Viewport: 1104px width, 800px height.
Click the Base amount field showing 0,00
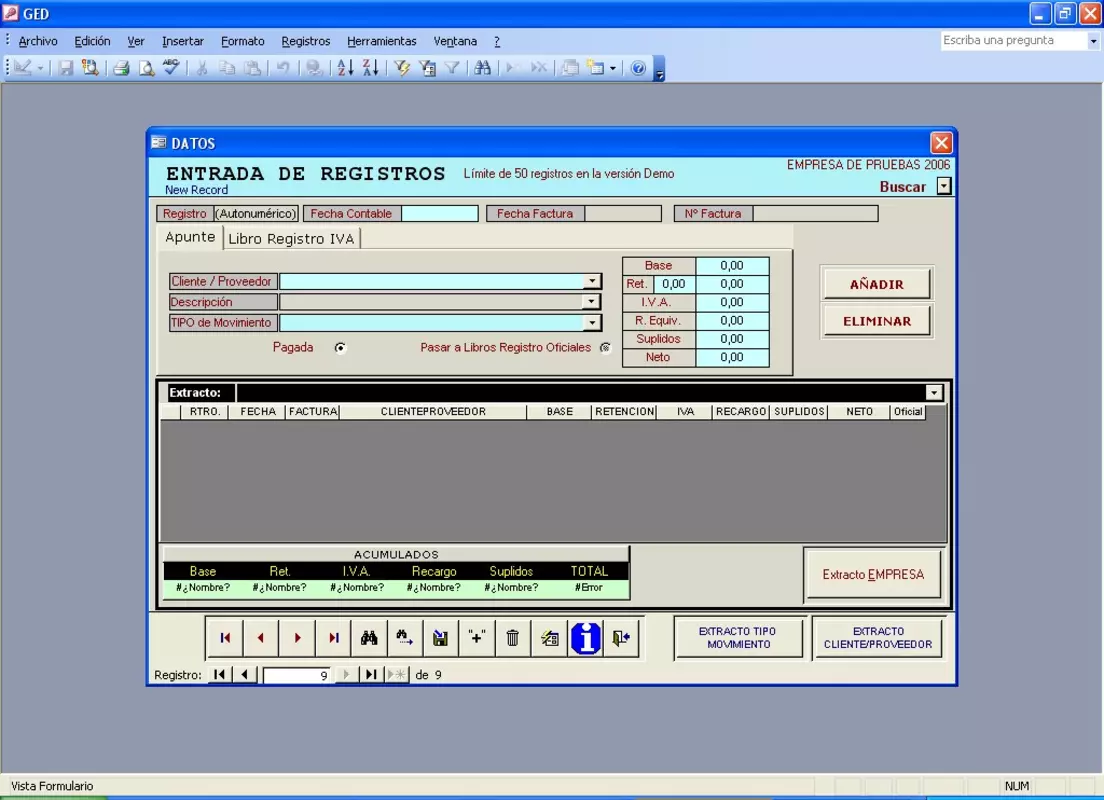point(732,265)
